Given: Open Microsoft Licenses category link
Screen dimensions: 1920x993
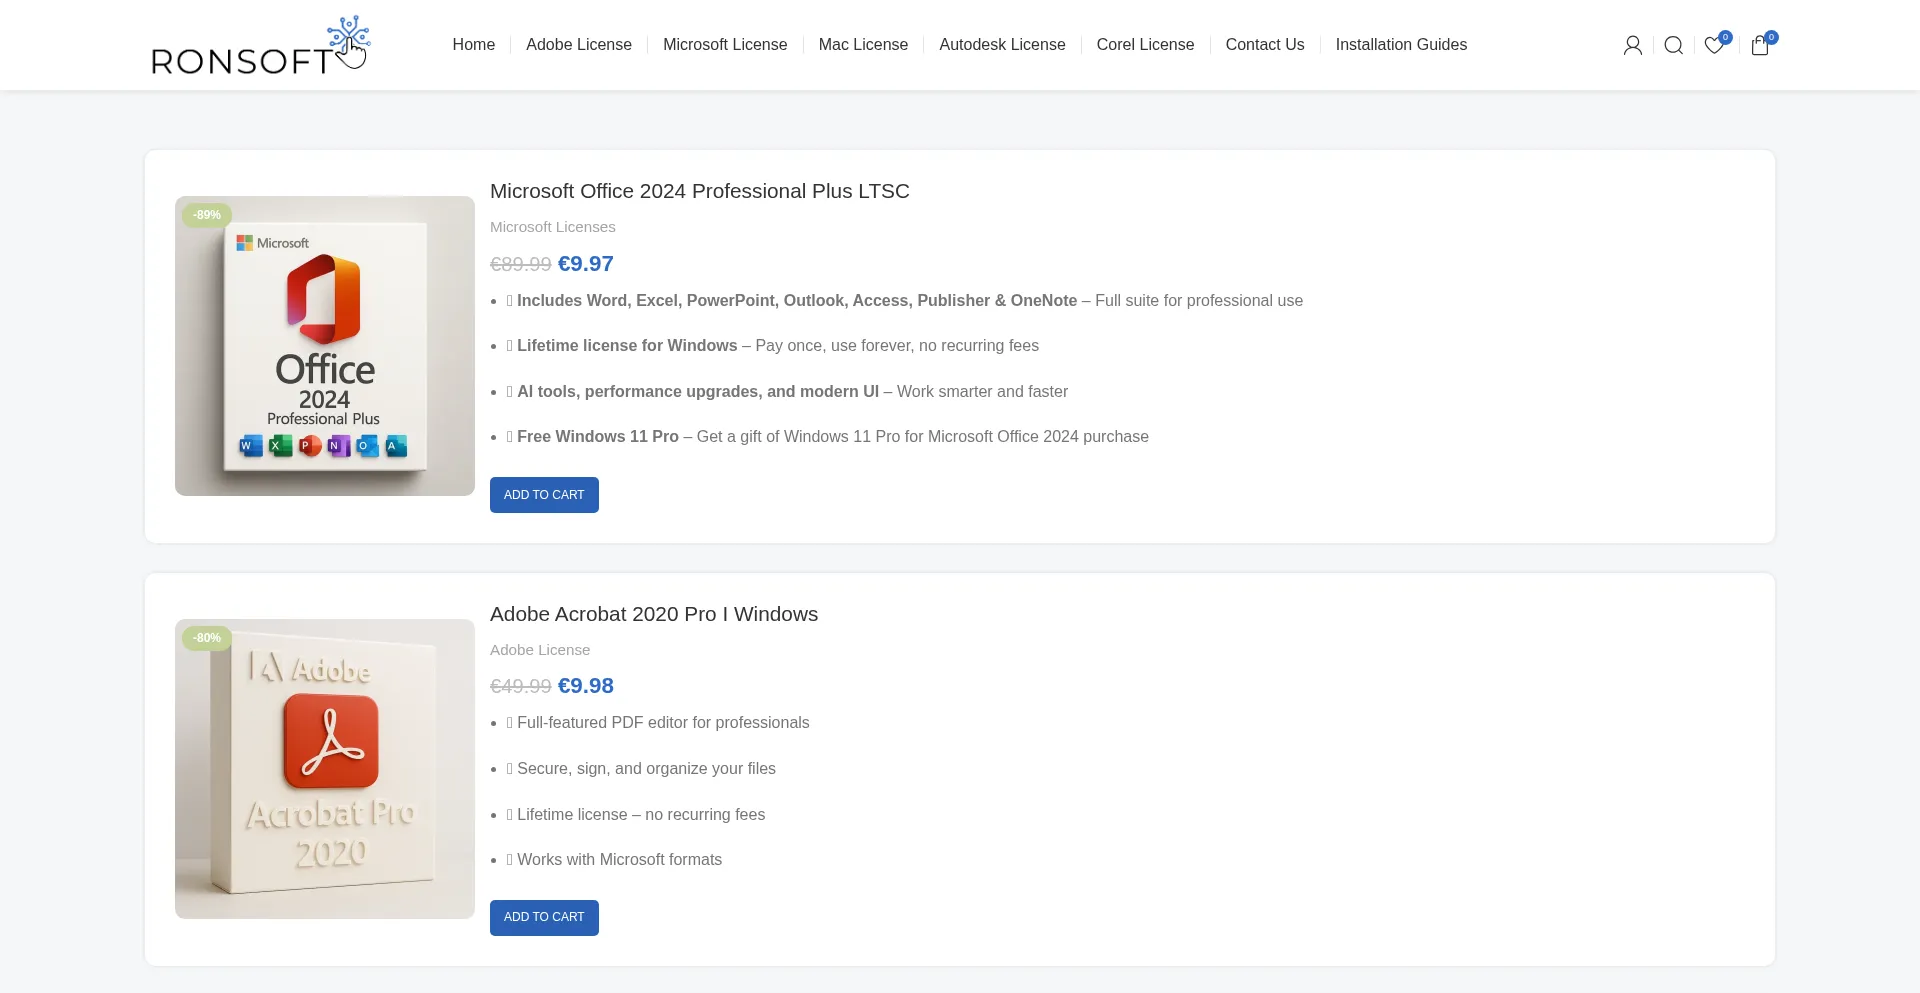Looking at the screenshot, I should tap(553, 227).
